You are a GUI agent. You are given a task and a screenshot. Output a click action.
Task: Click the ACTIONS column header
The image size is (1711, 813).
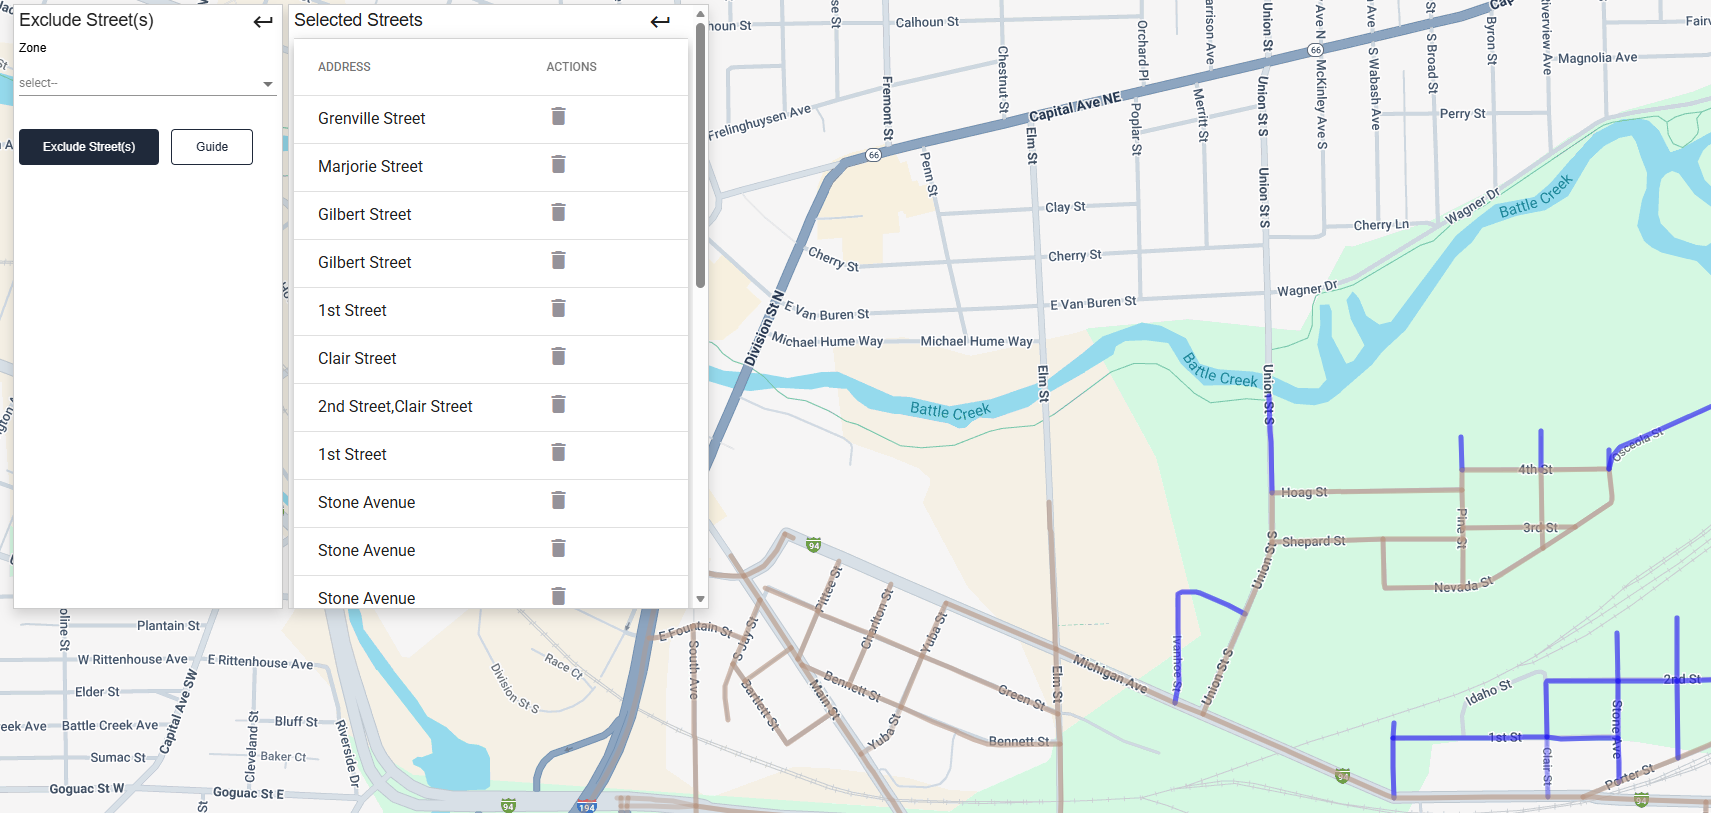571,67
